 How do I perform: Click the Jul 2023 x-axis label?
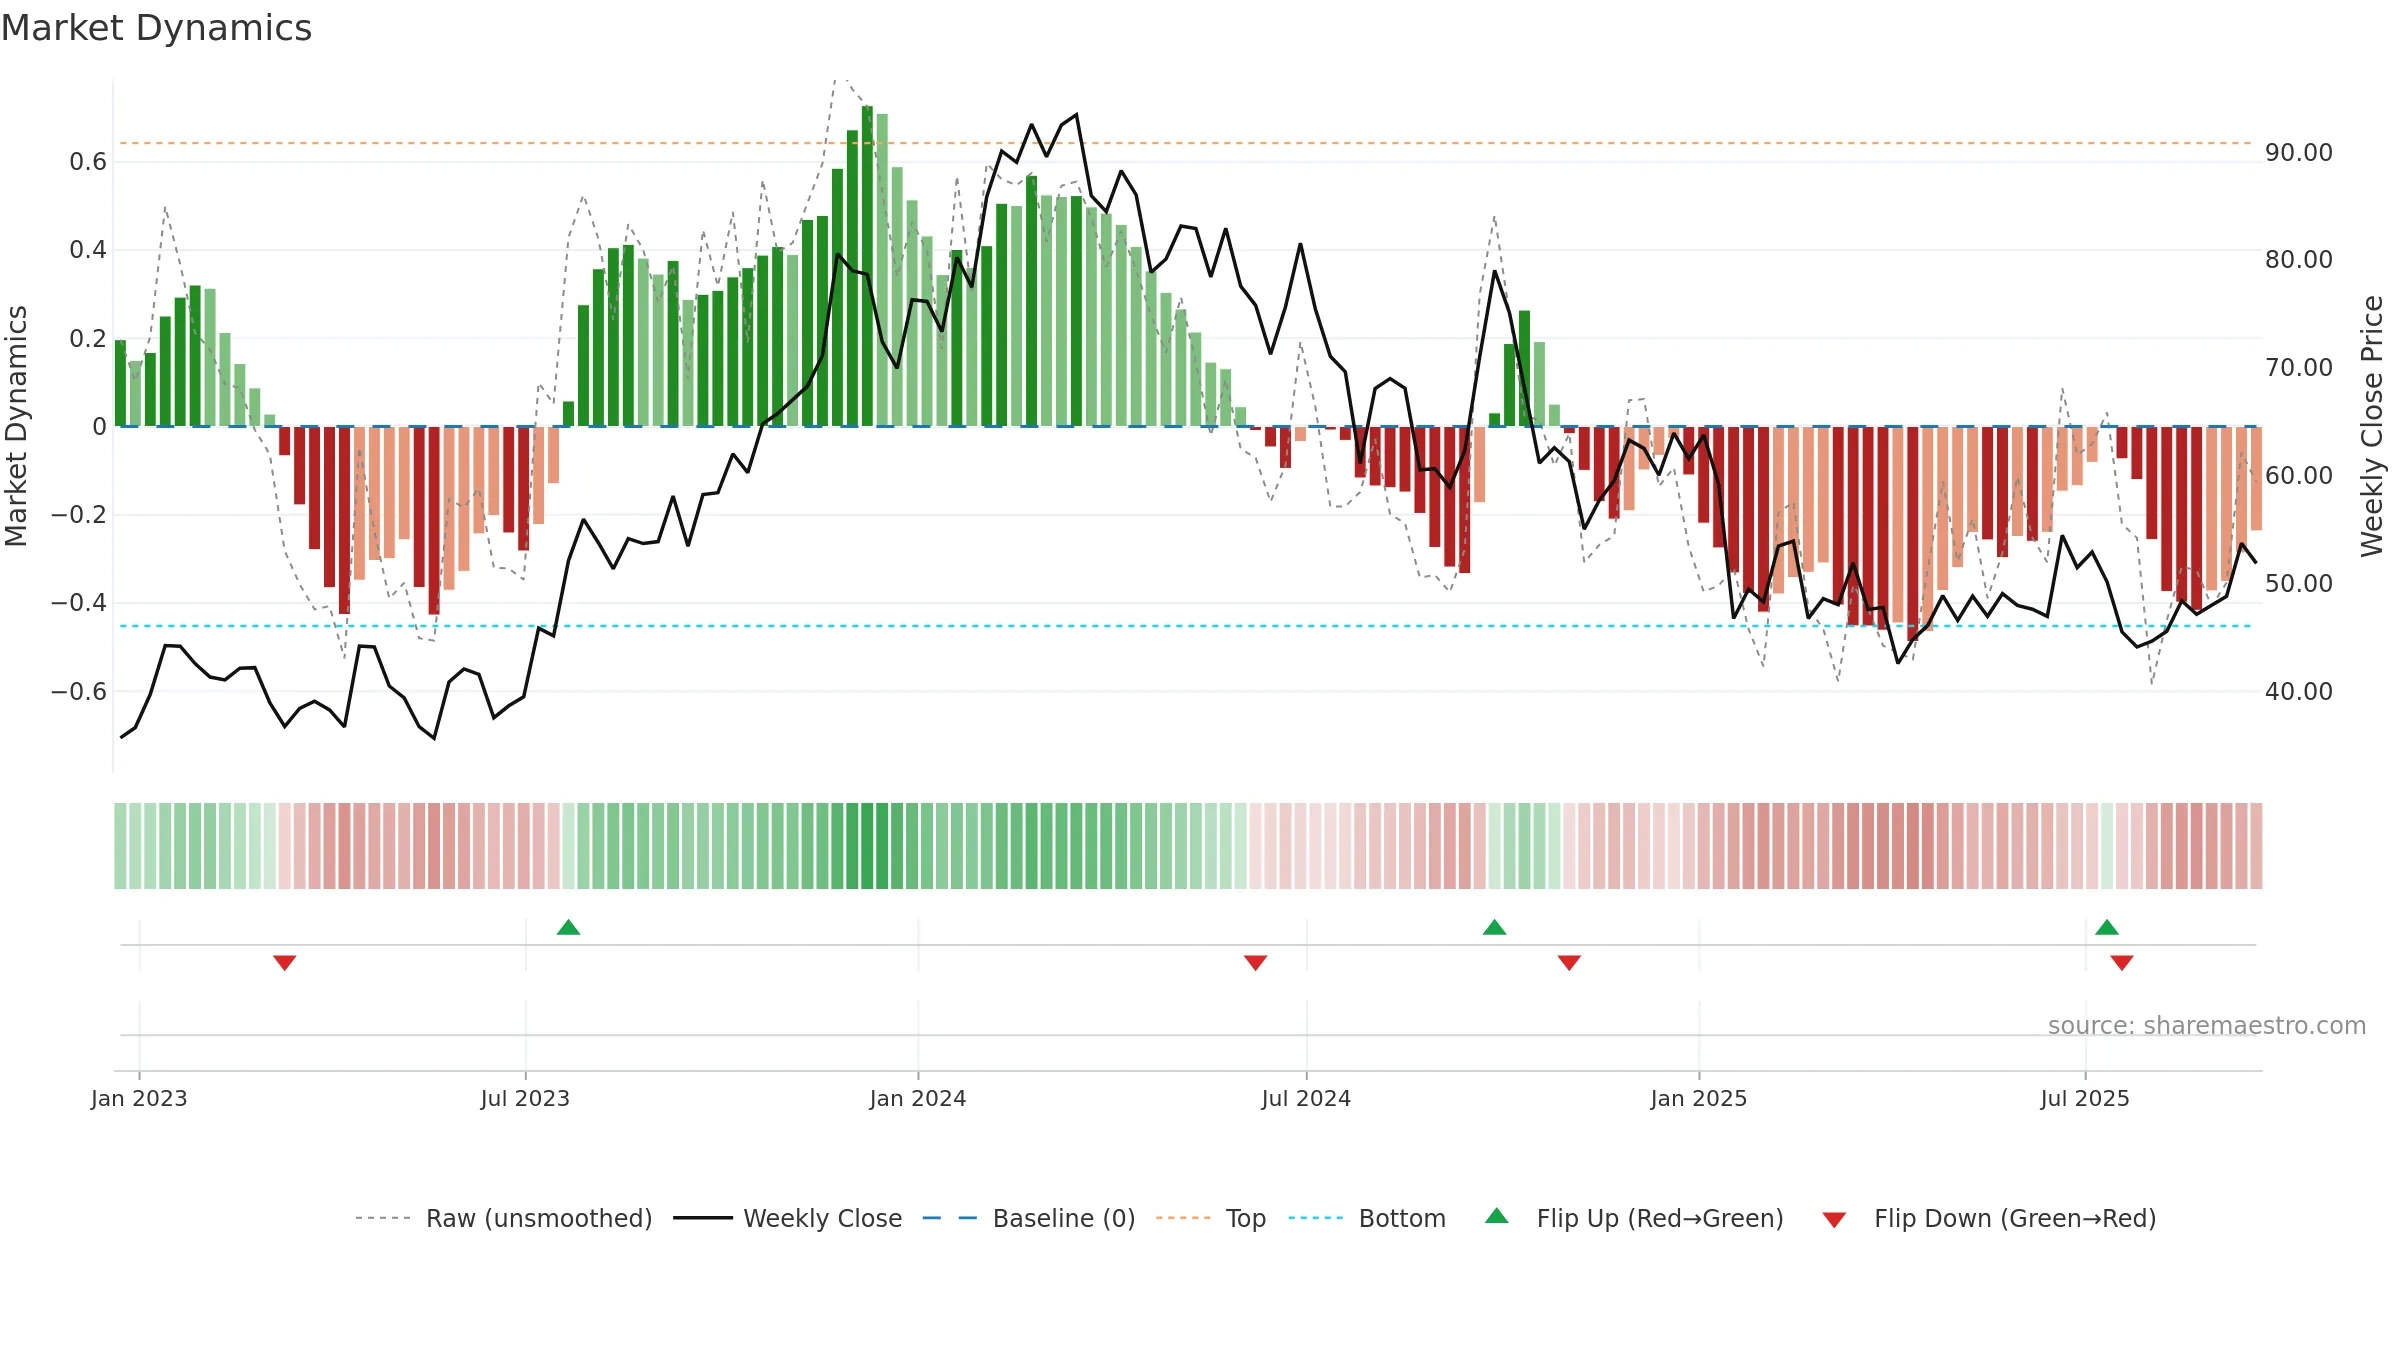525,1098
